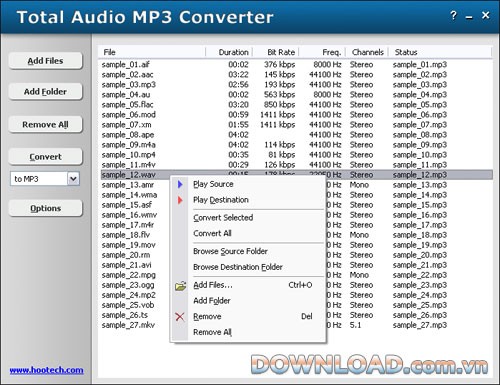Minimize the Total Audio MP3 Converter window
Screen dimensions: 500x385
[469, 18]
